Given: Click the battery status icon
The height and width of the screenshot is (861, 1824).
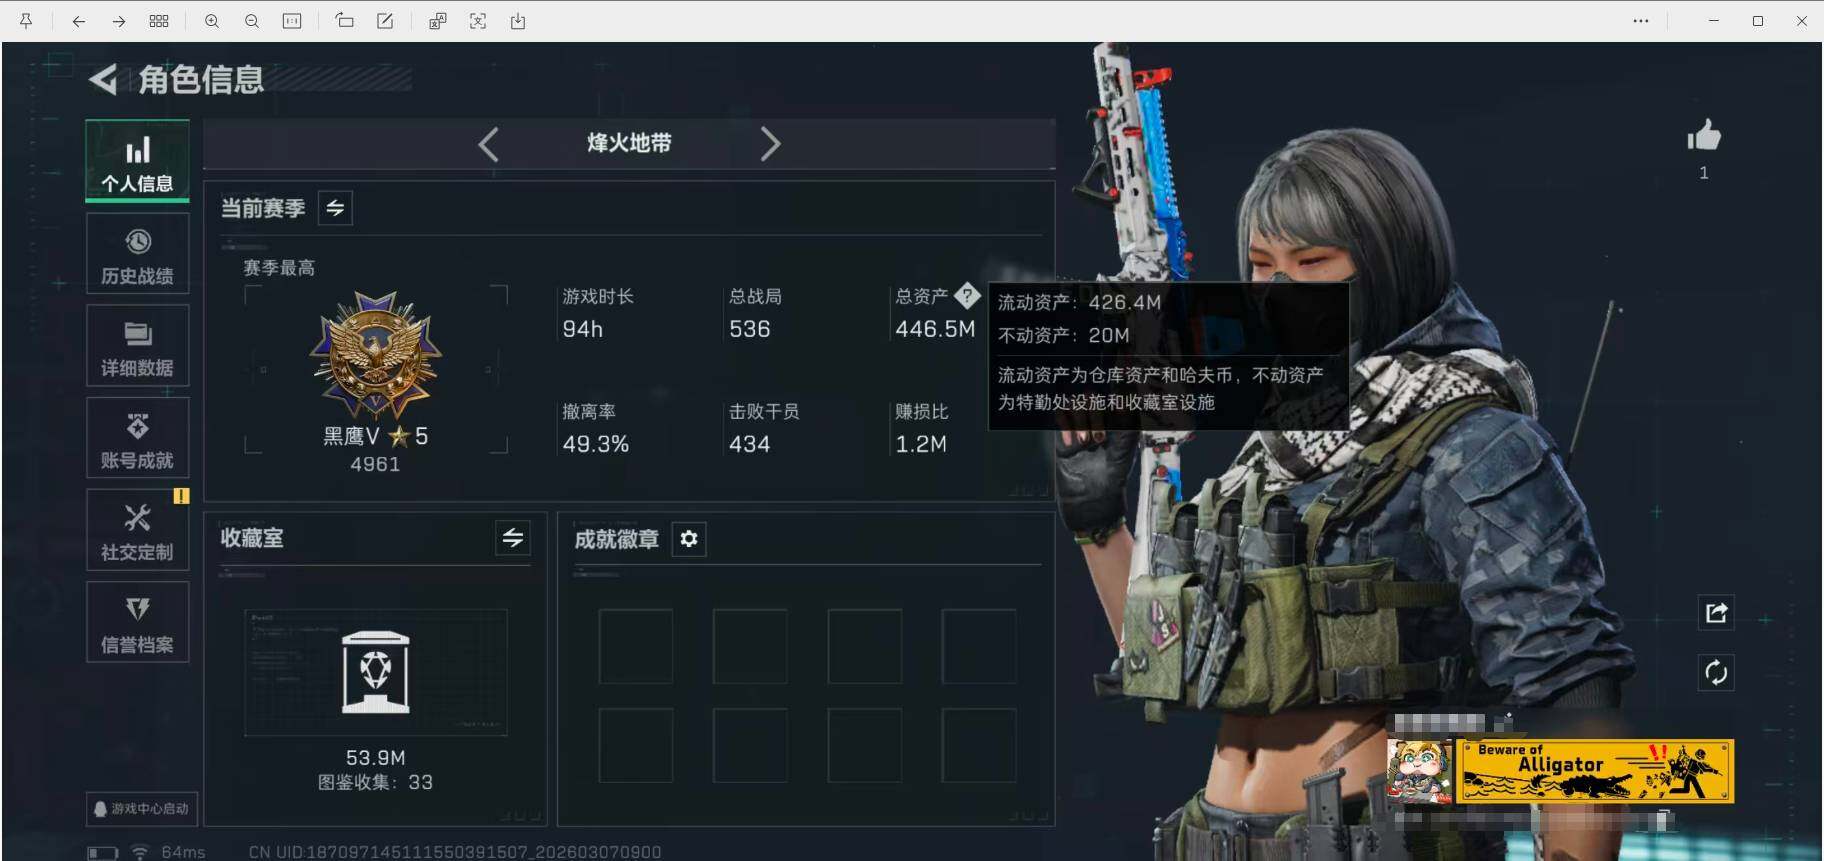Looking at the screenshot, I should [102, 853].
